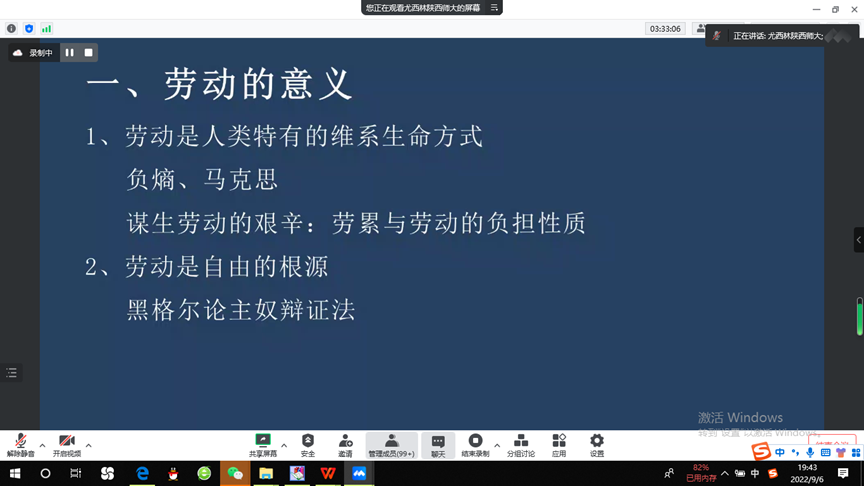Click the Invite (邀请) icon

click(345, 445)
